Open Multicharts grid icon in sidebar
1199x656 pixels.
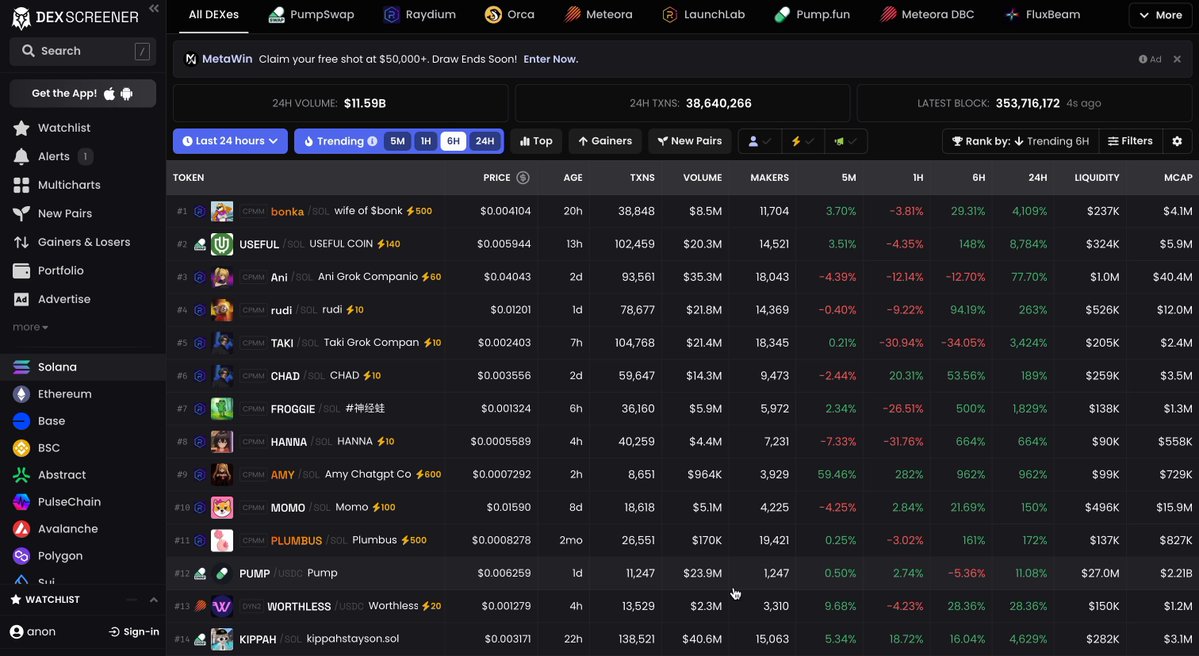pyautogui.click(x=21, y=185)
